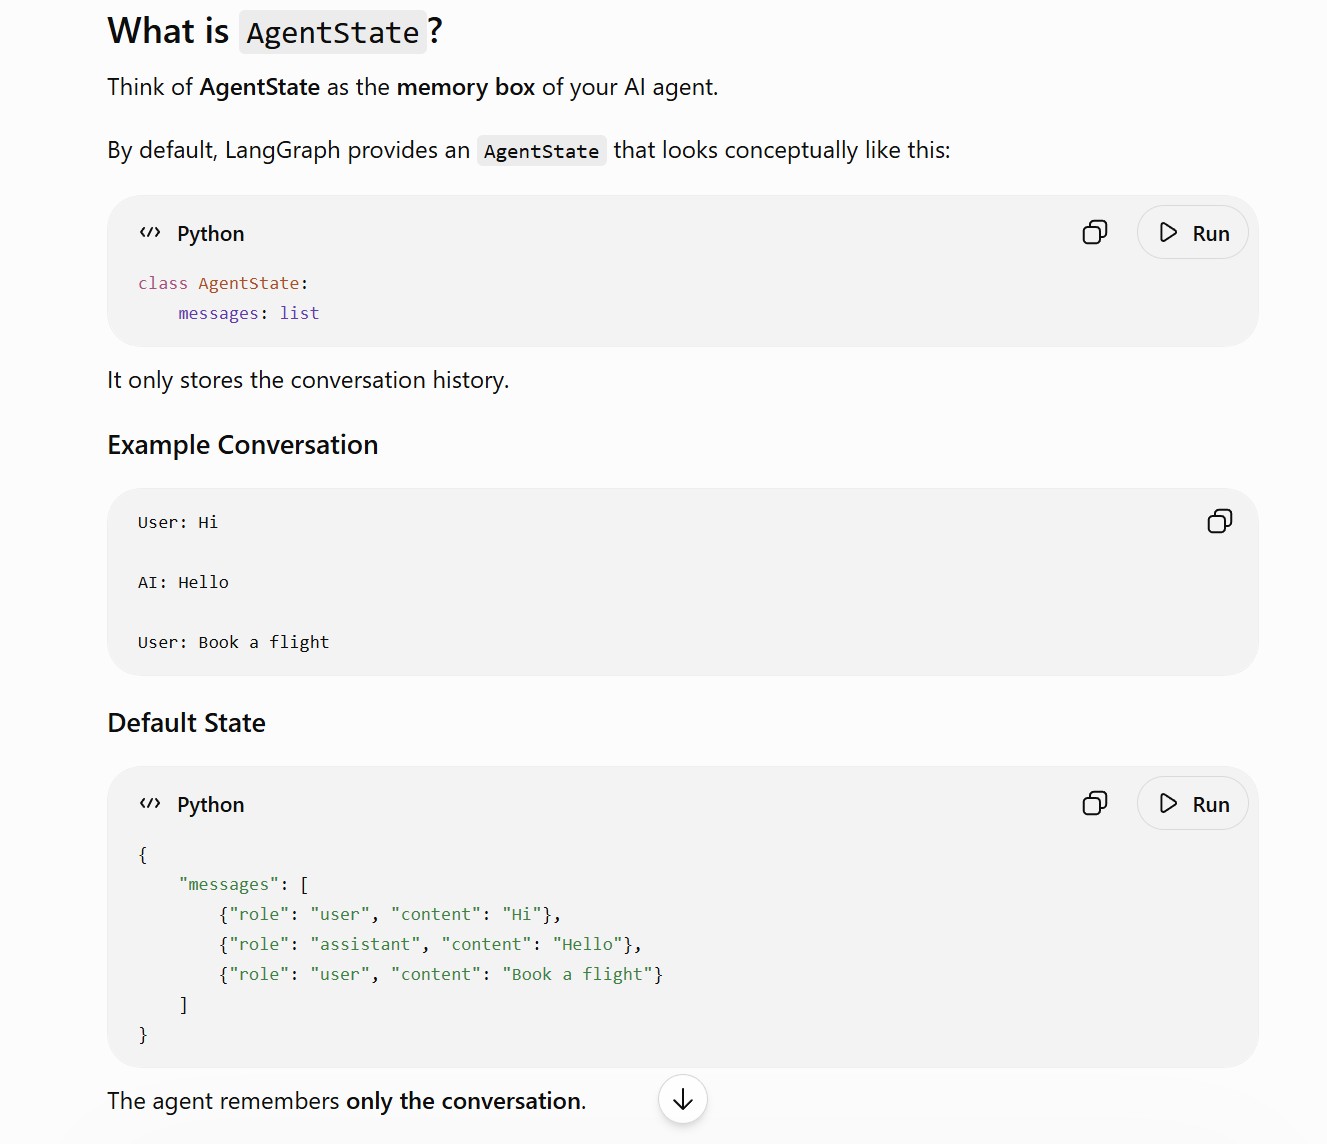
Task: Click 'It only stores the conversation history.' text
Action: tap(308, 380)
